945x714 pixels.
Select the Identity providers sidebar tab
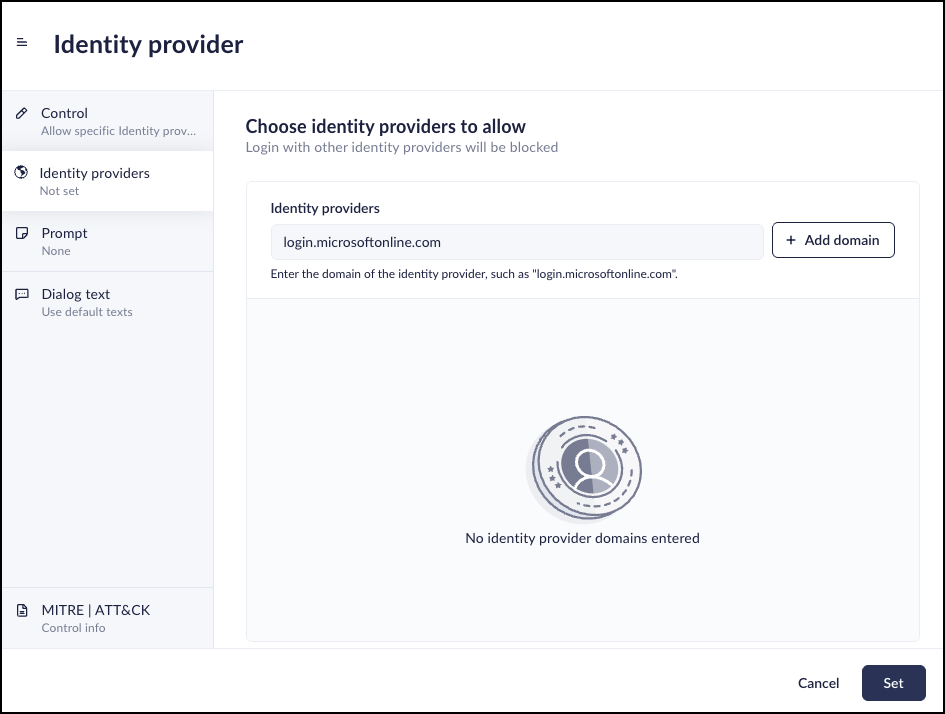pyautogui.click(x=108, y=181)
